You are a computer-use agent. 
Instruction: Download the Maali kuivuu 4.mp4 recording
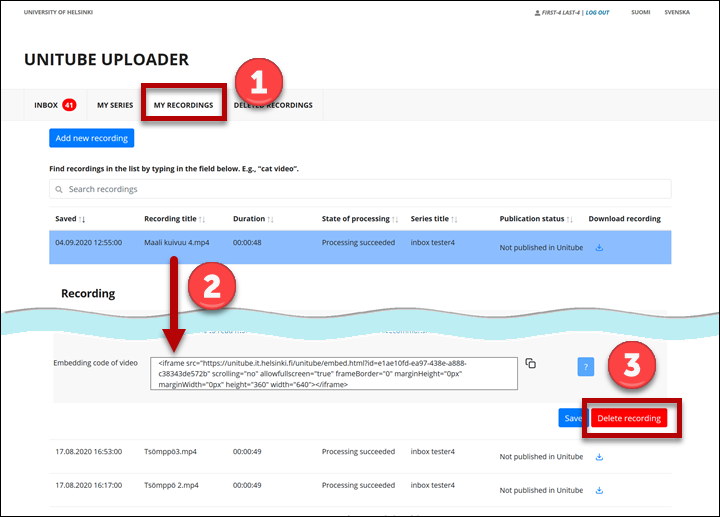[x=599, y=247]
